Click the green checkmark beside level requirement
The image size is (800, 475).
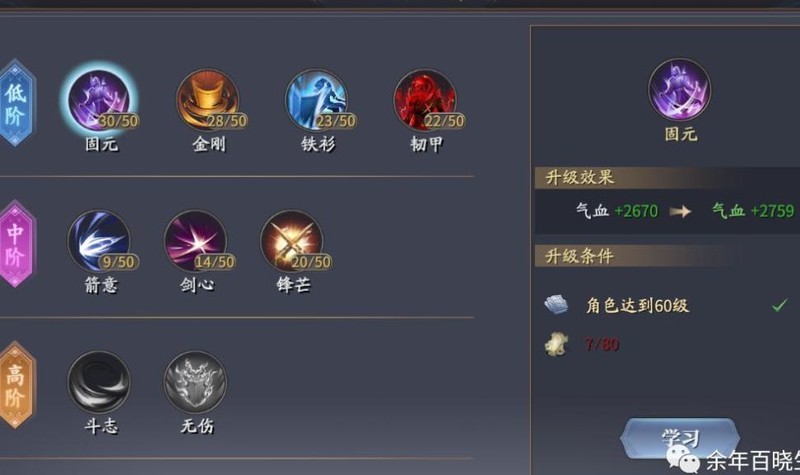[780, 306]
